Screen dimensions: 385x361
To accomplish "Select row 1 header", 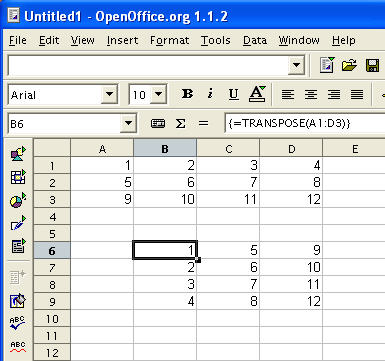I will [52, 166].
